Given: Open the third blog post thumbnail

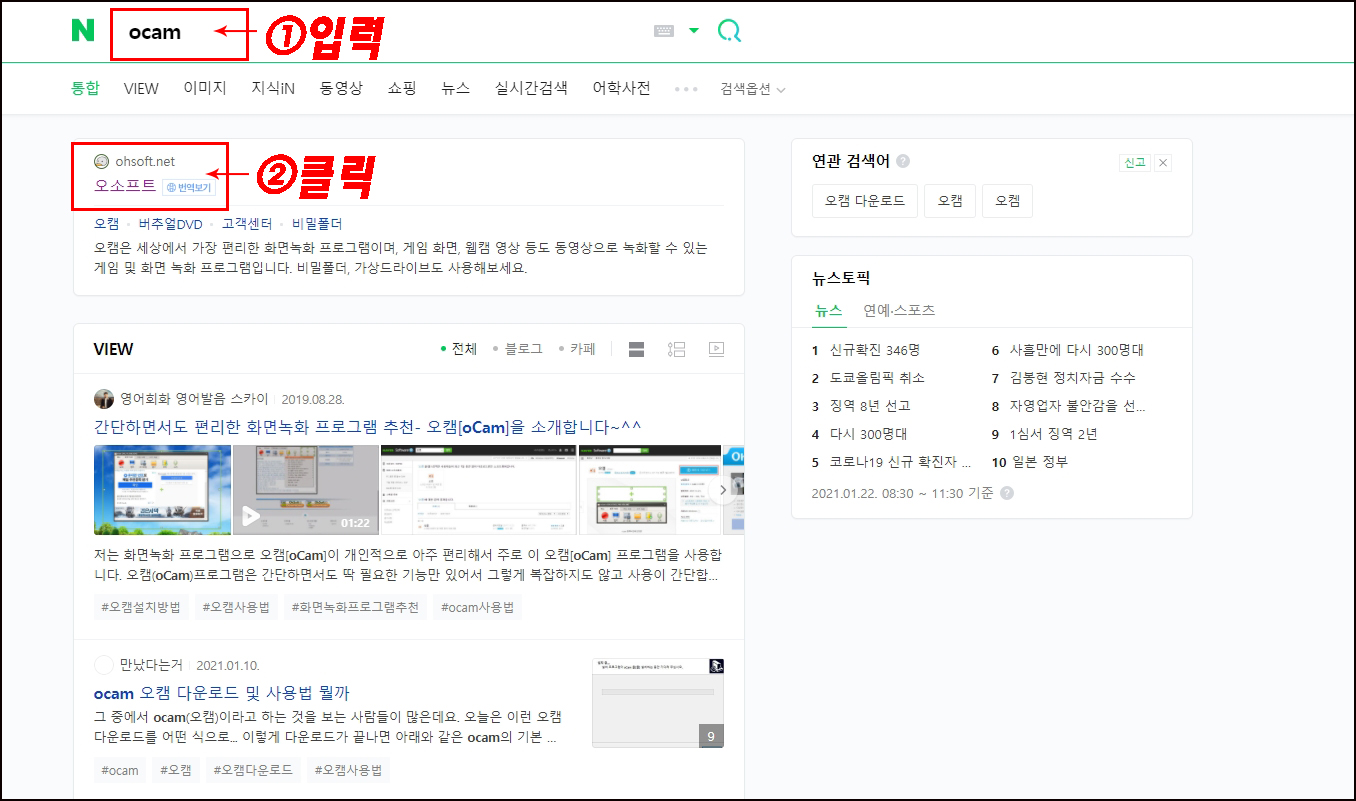Looking at the screenshot, I should 478,490.
